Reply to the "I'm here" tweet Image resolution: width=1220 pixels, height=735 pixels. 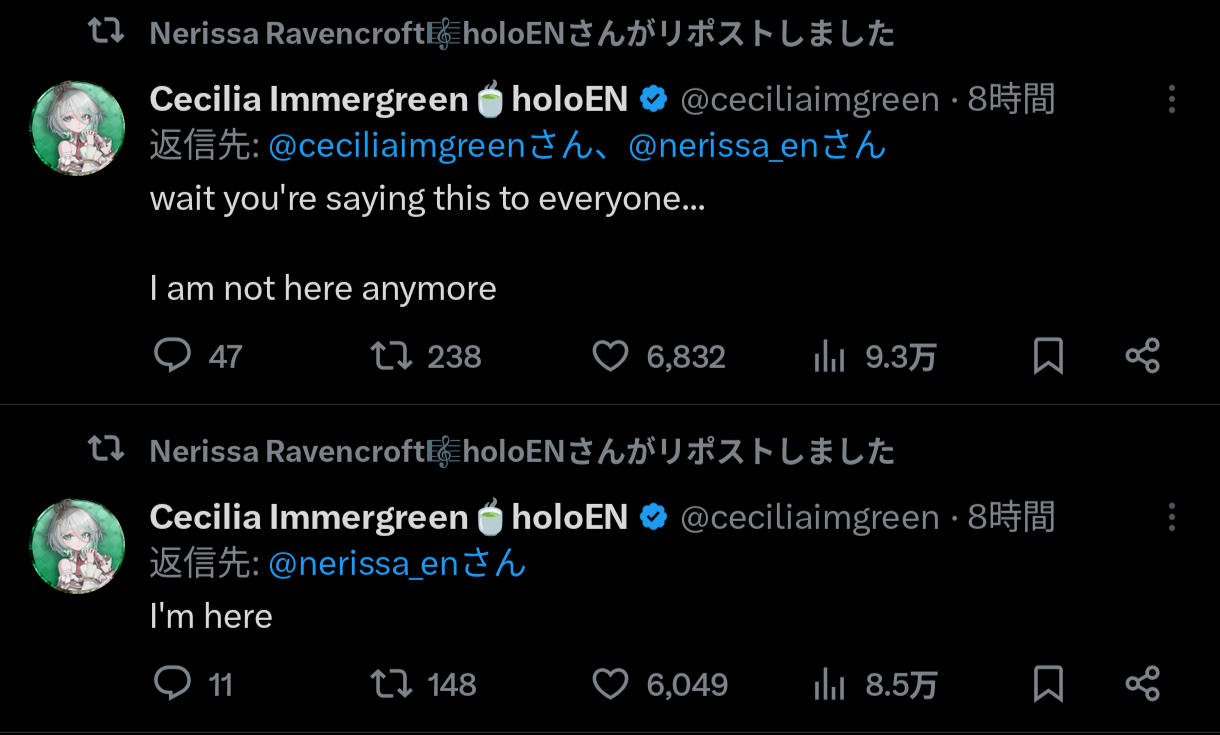(173, 684)
